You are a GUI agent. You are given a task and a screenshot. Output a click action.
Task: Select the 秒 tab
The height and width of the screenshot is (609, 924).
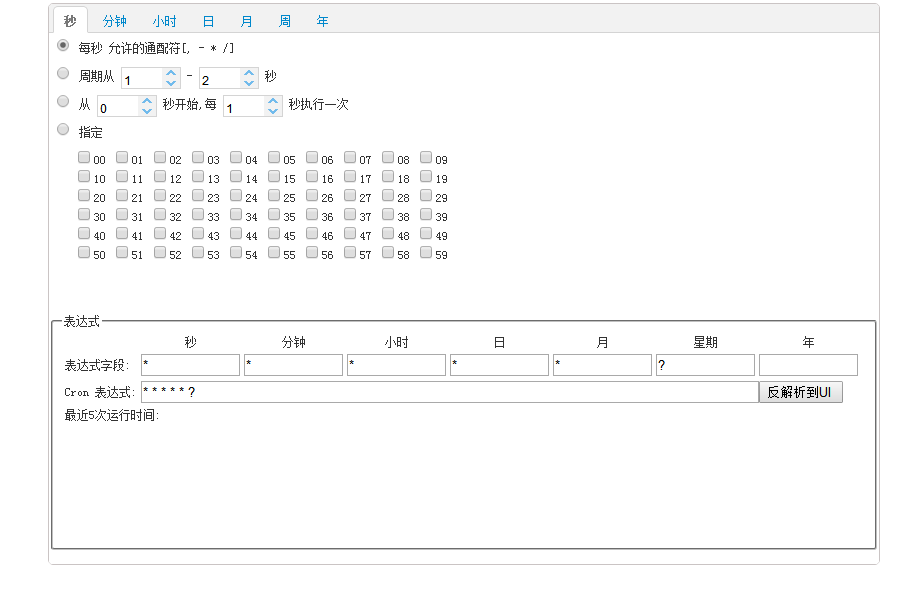(70, 21)
